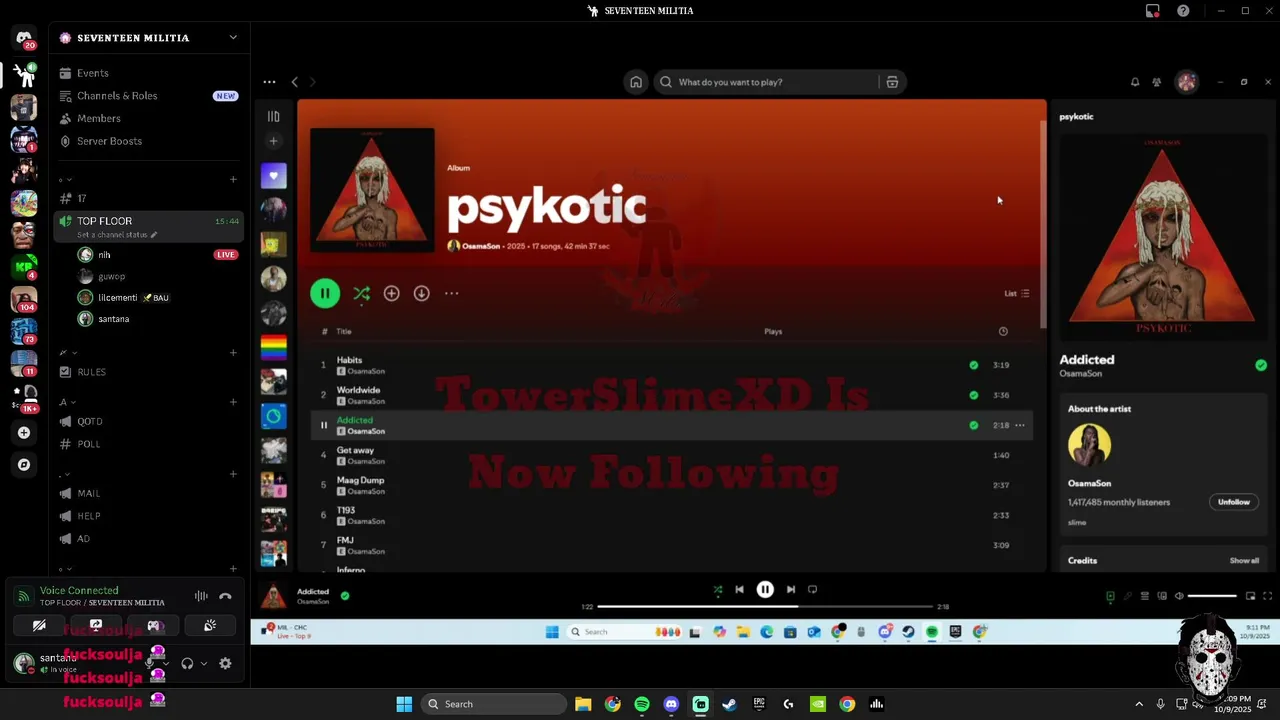
Task: Open Browse icon in search bar
Action: tap(892, 82)
